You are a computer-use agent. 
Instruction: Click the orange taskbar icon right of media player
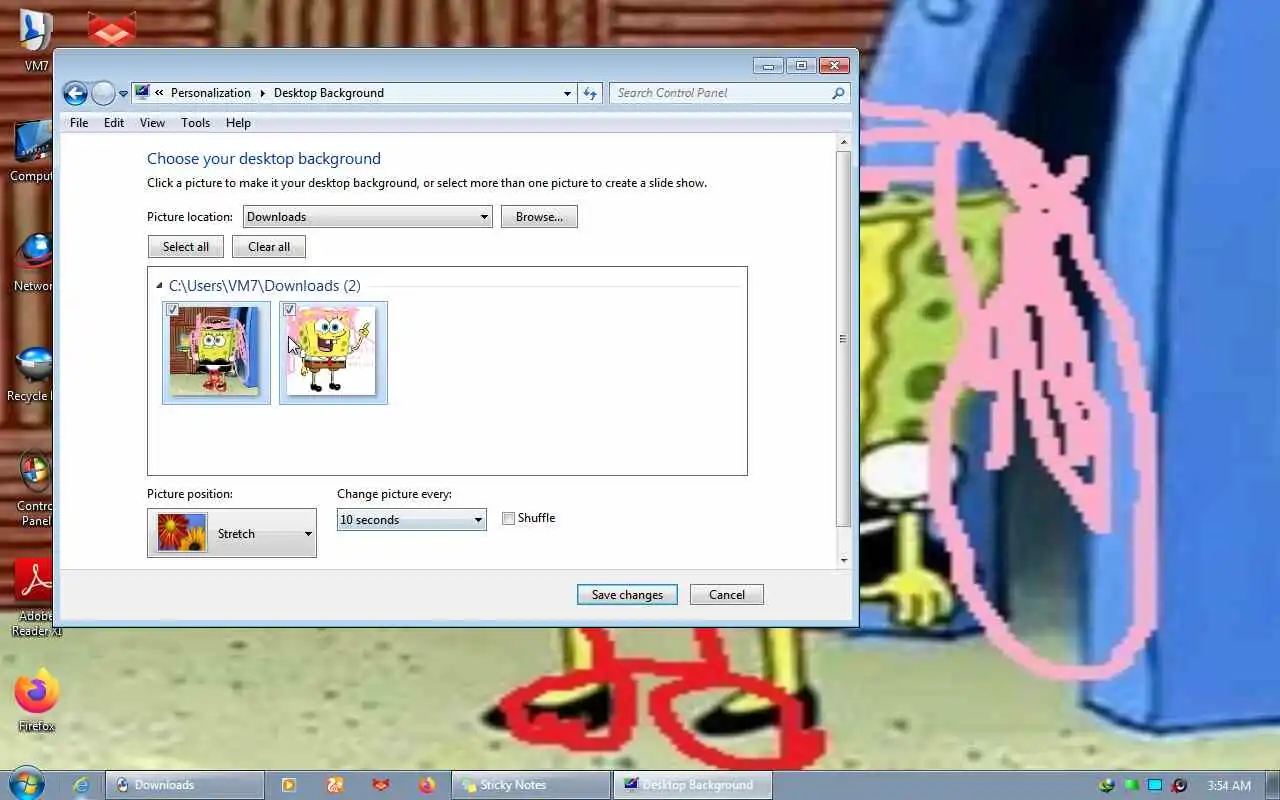[335, 785]
